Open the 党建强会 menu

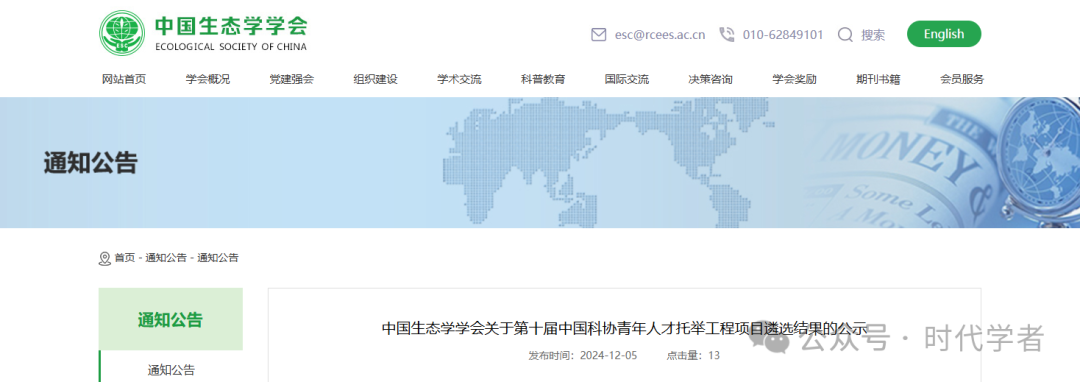pos(291,79)
